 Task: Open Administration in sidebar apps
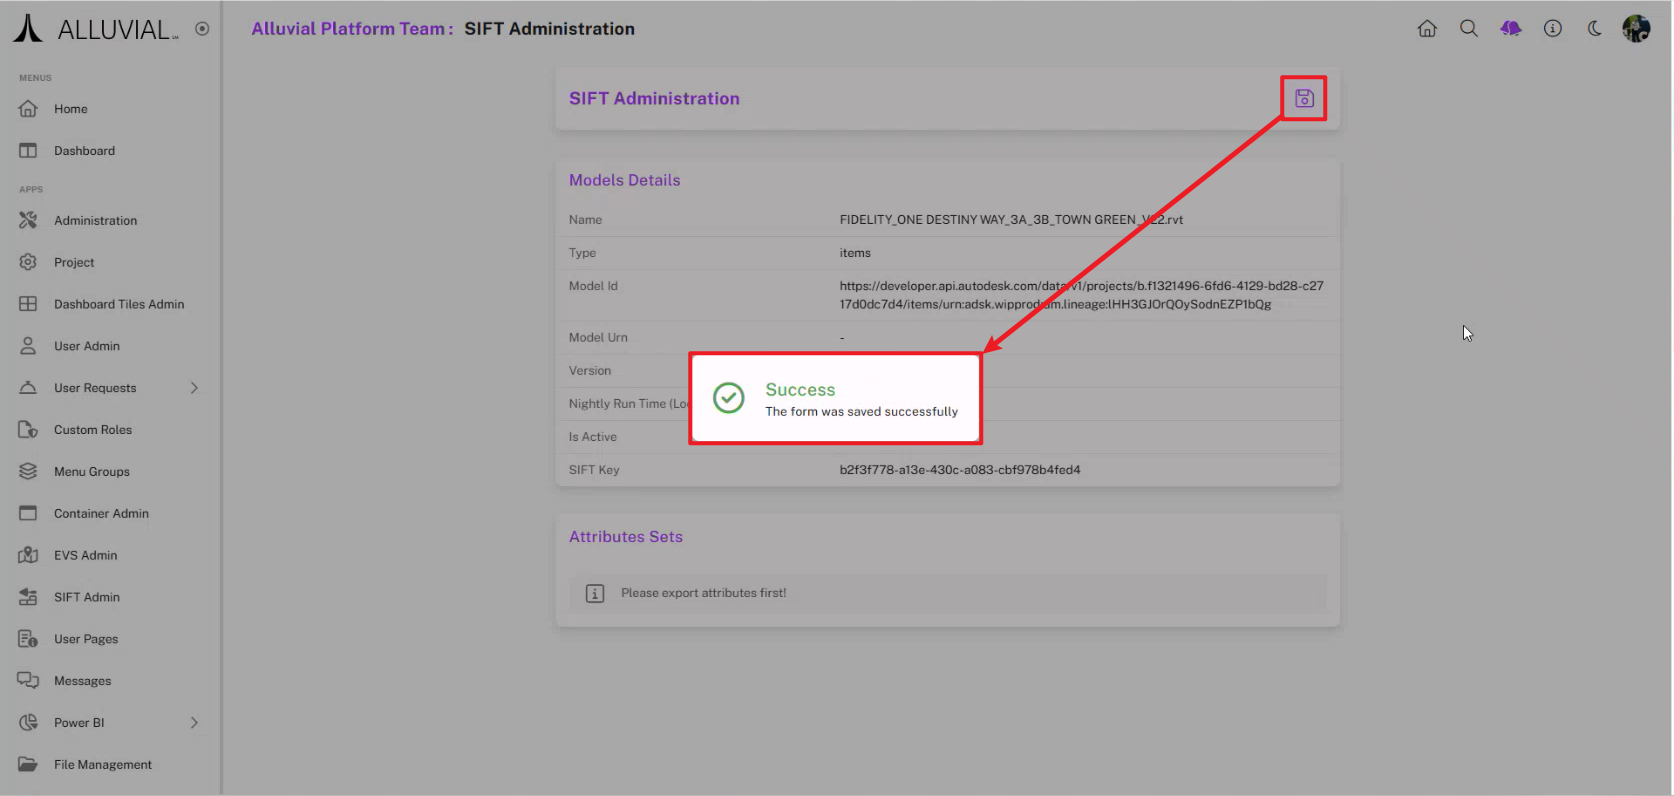pos(95,221)
